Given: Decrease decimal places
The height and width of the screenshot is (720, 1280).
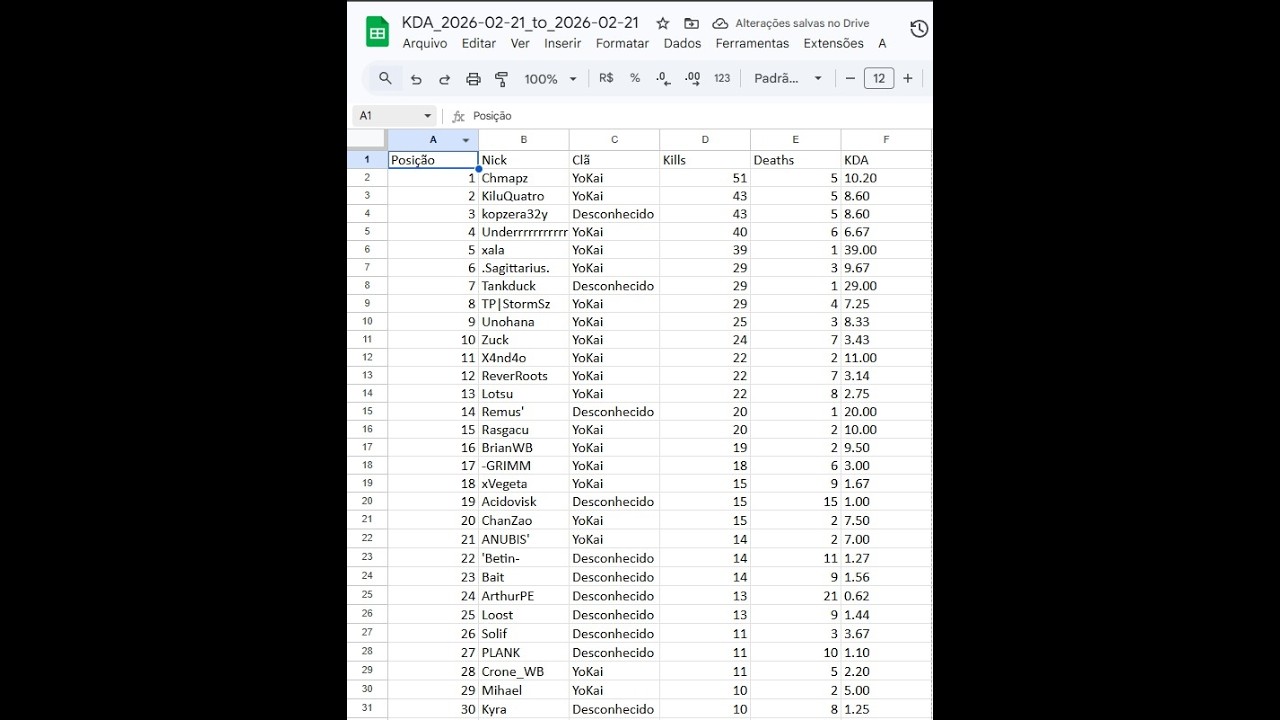Looking at the screenshot, I should click(663, 78).
